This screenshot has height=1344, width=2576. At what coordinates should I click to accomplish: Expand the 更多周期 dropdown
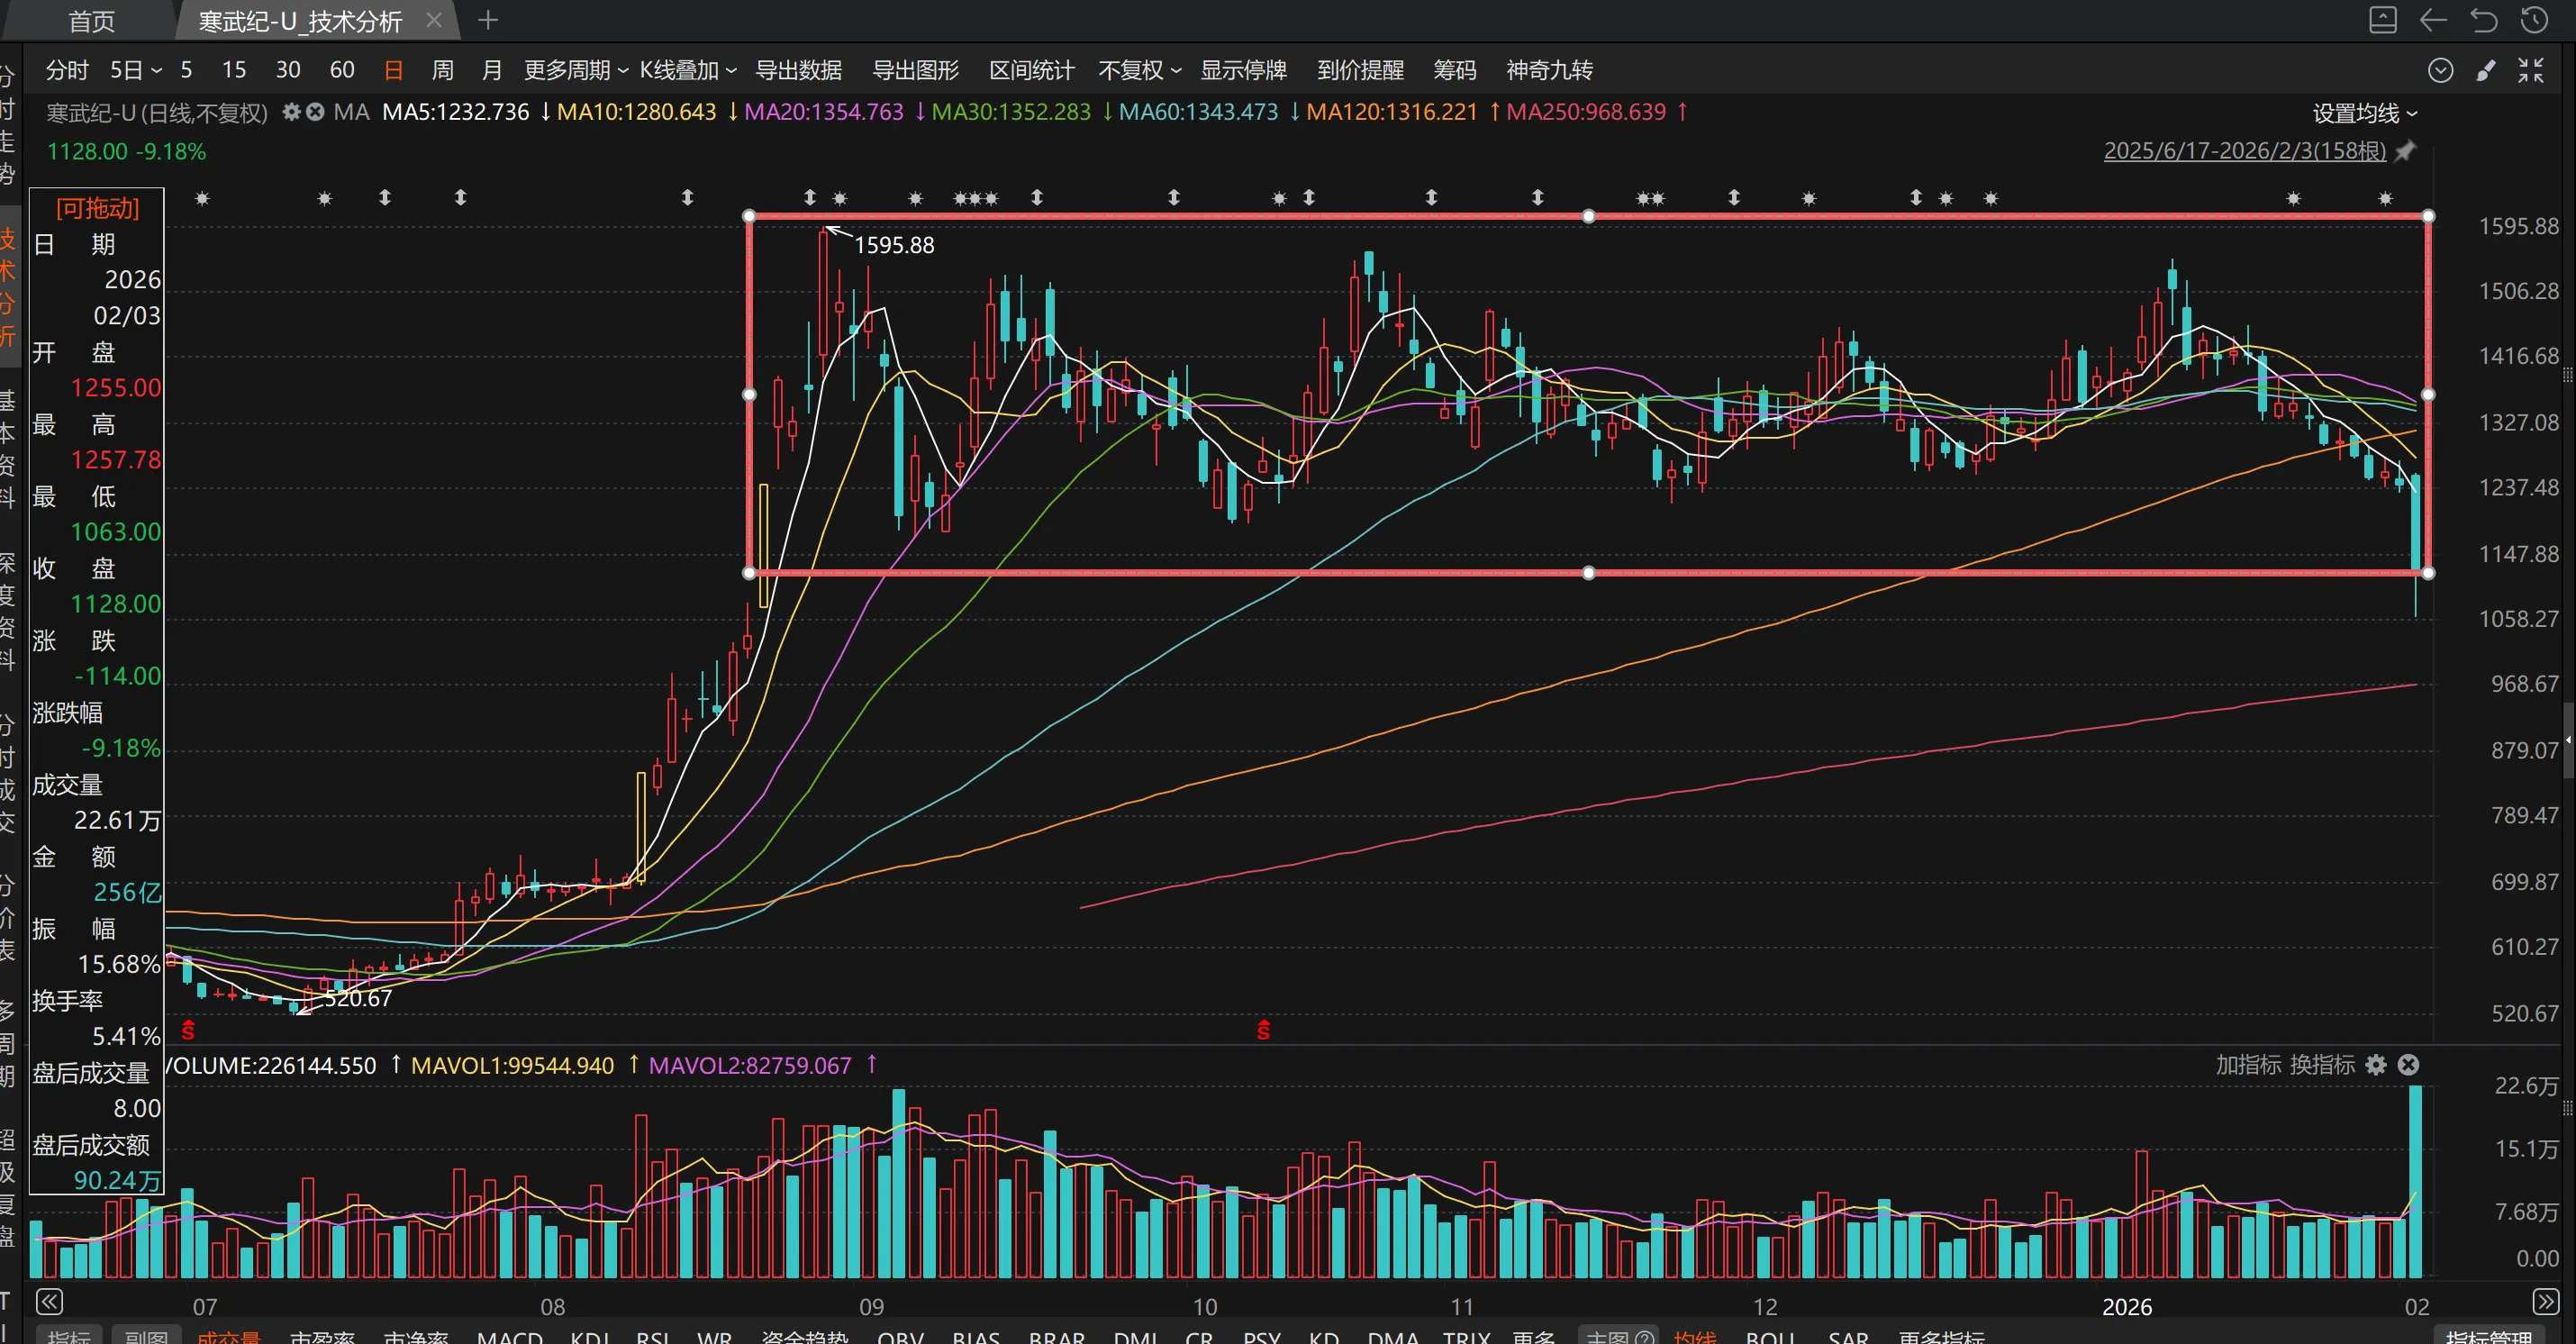coord(575,70)
